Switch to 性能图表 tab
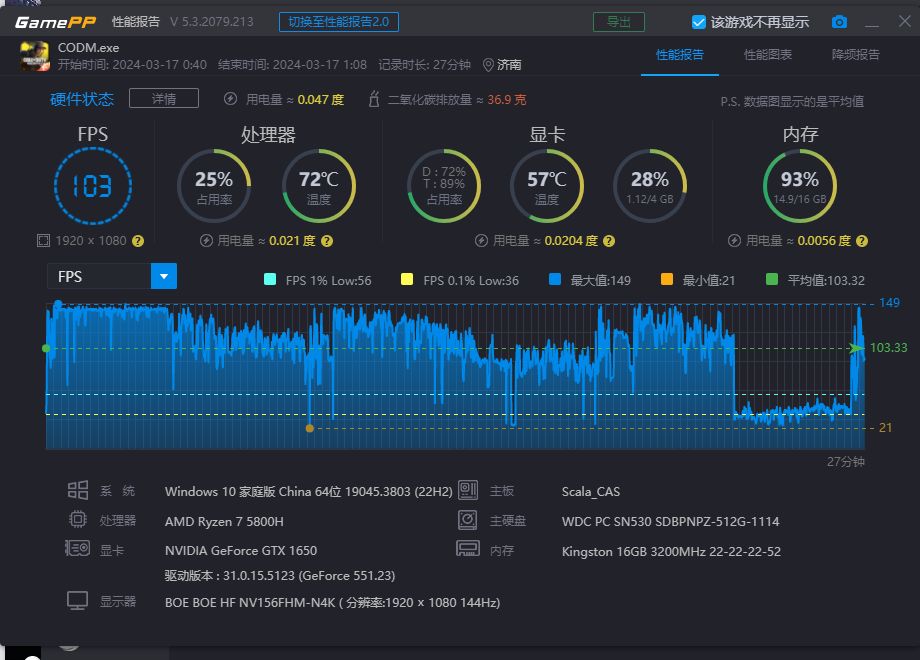This screenshot has height=660, width=920. pos(767,55)
